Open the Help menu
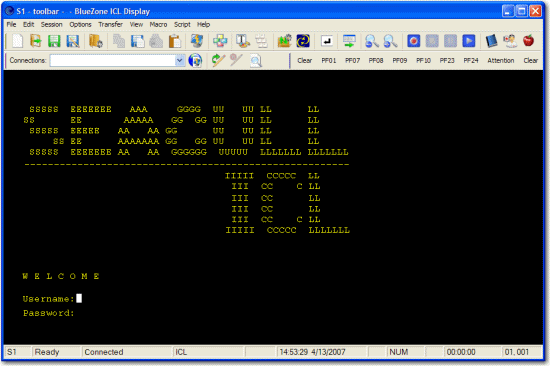This screenshot has height=366, width=550. tap(203, 24)
